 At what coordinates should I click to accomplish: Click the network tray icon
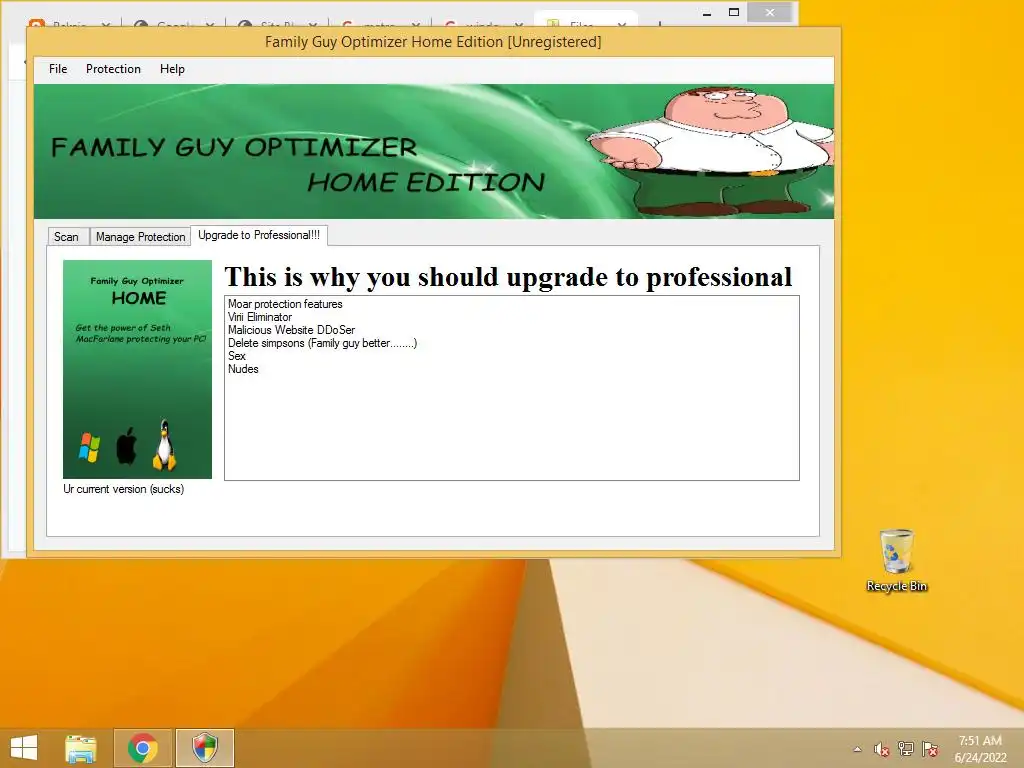pyautogui.click(x=906, y=748)
